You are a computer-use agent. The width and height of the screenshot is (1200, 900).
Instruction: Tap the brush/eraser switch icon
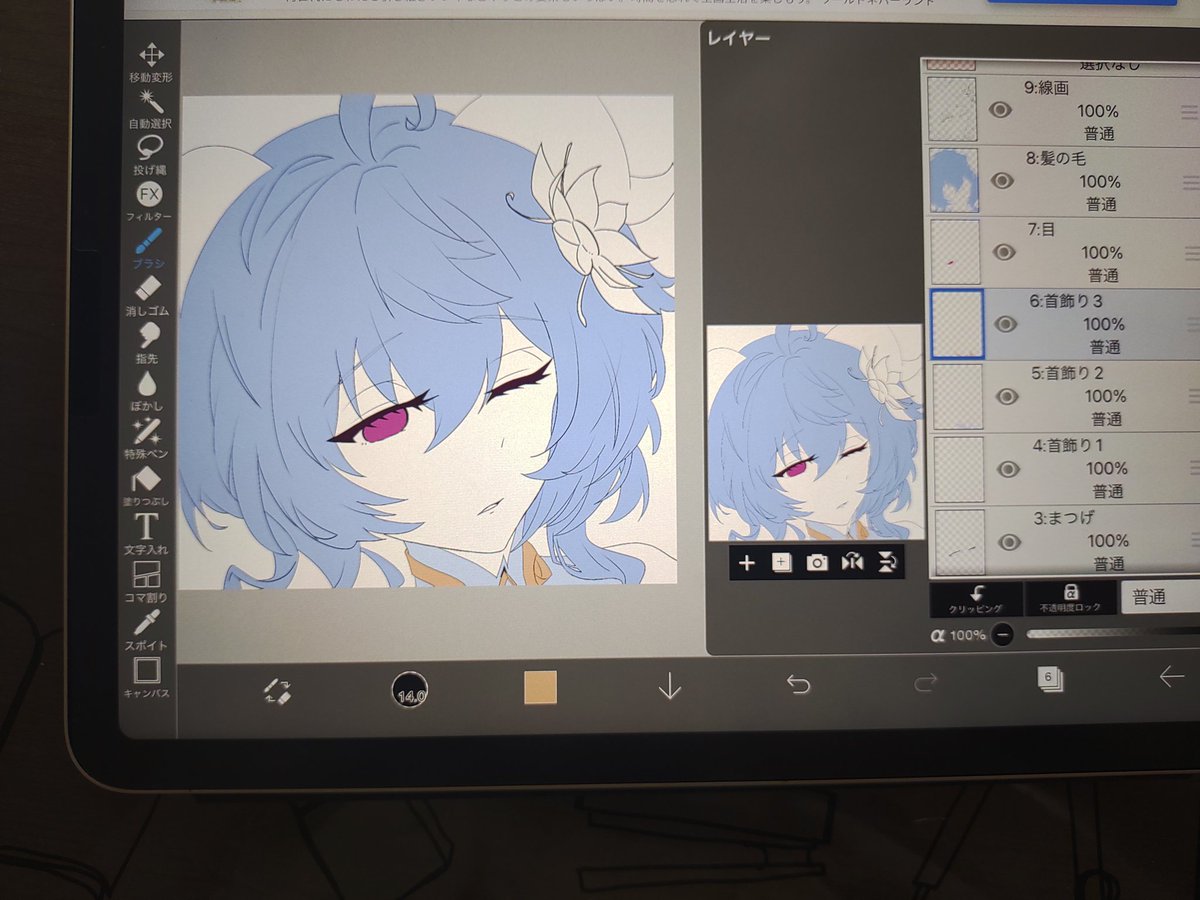277,690
